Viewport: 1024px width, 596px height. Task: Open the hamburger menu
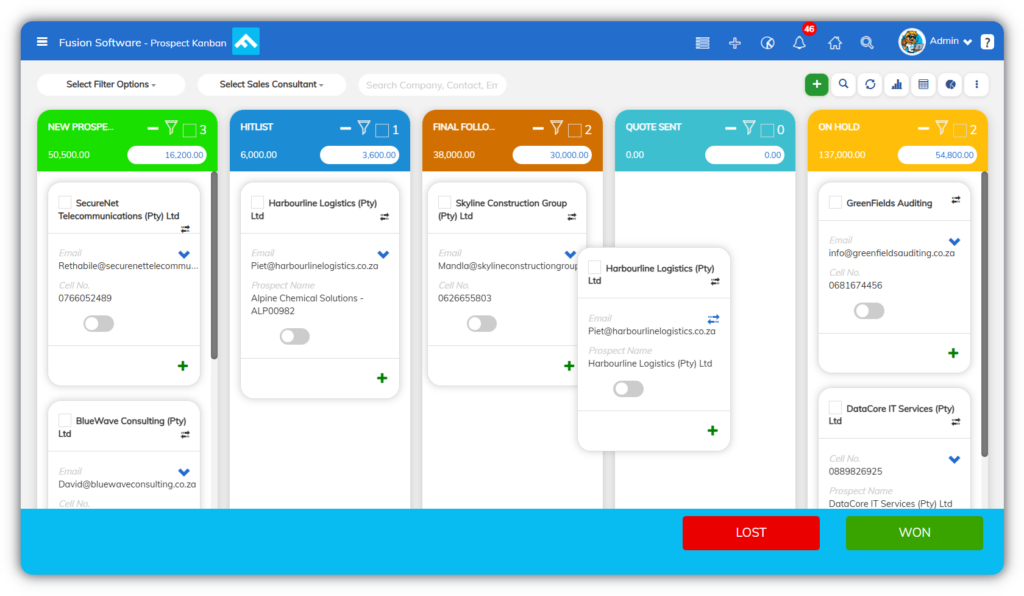42,42
